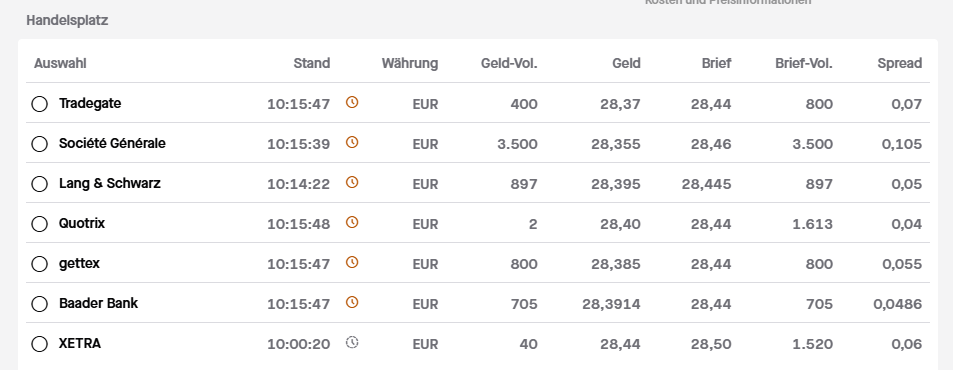This screenshot has width=953, height=370.
Task: Click XETRA timestamp 10:00:20
Action: coord(299,344)
